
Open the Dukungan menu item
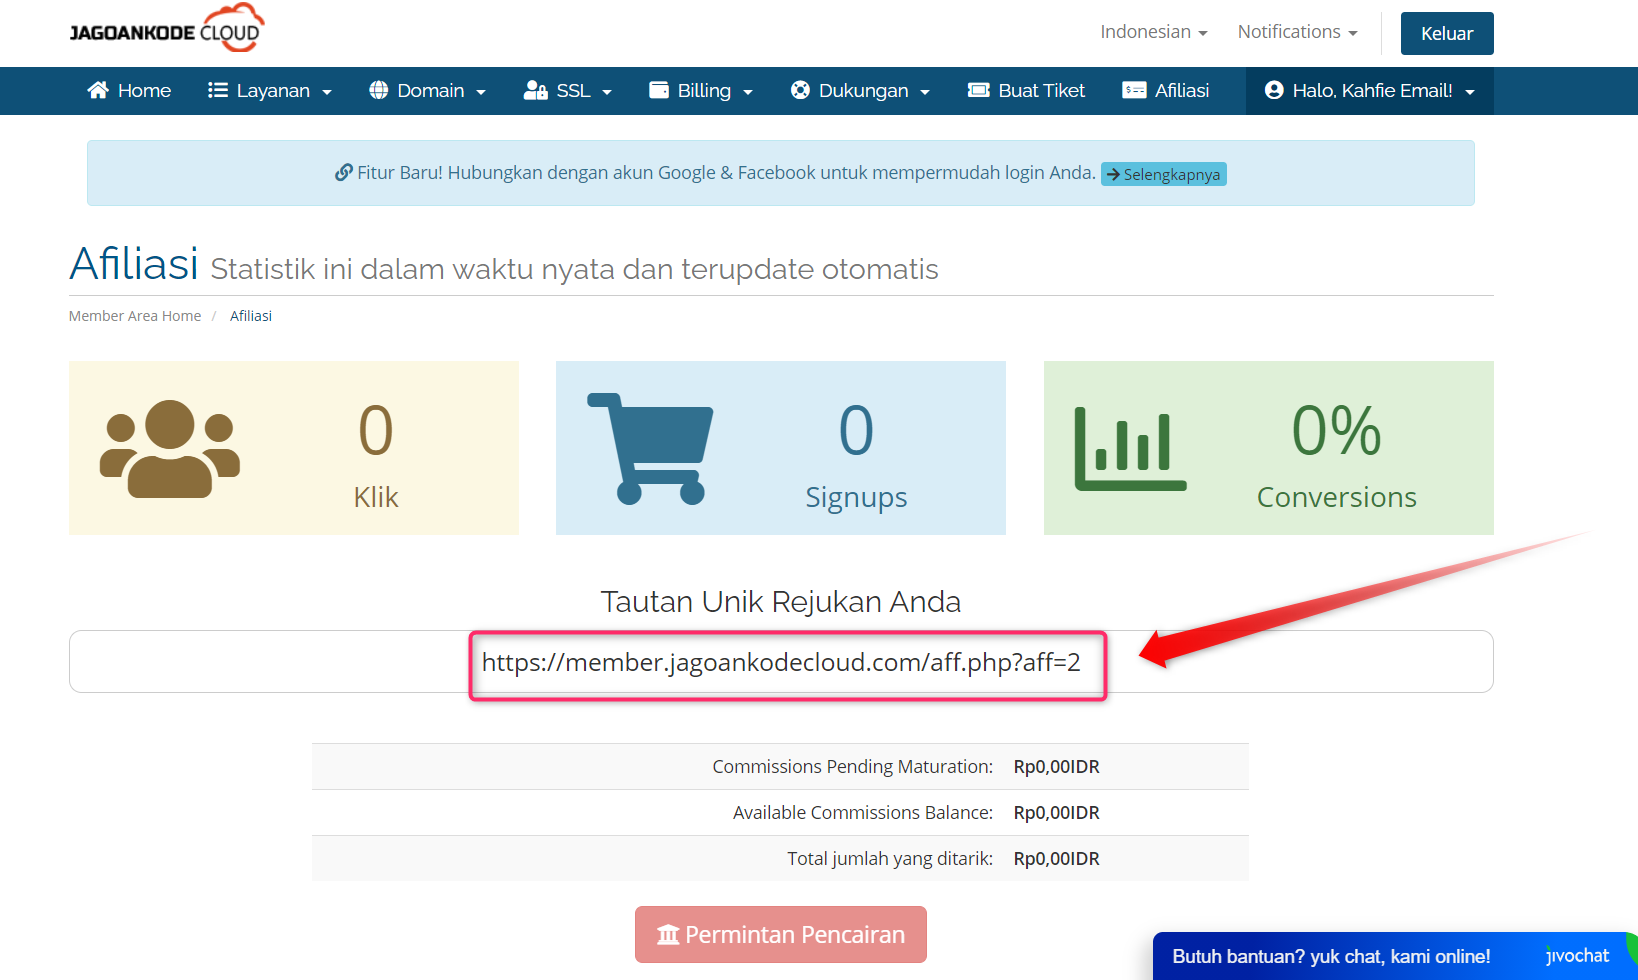point(861,90)
